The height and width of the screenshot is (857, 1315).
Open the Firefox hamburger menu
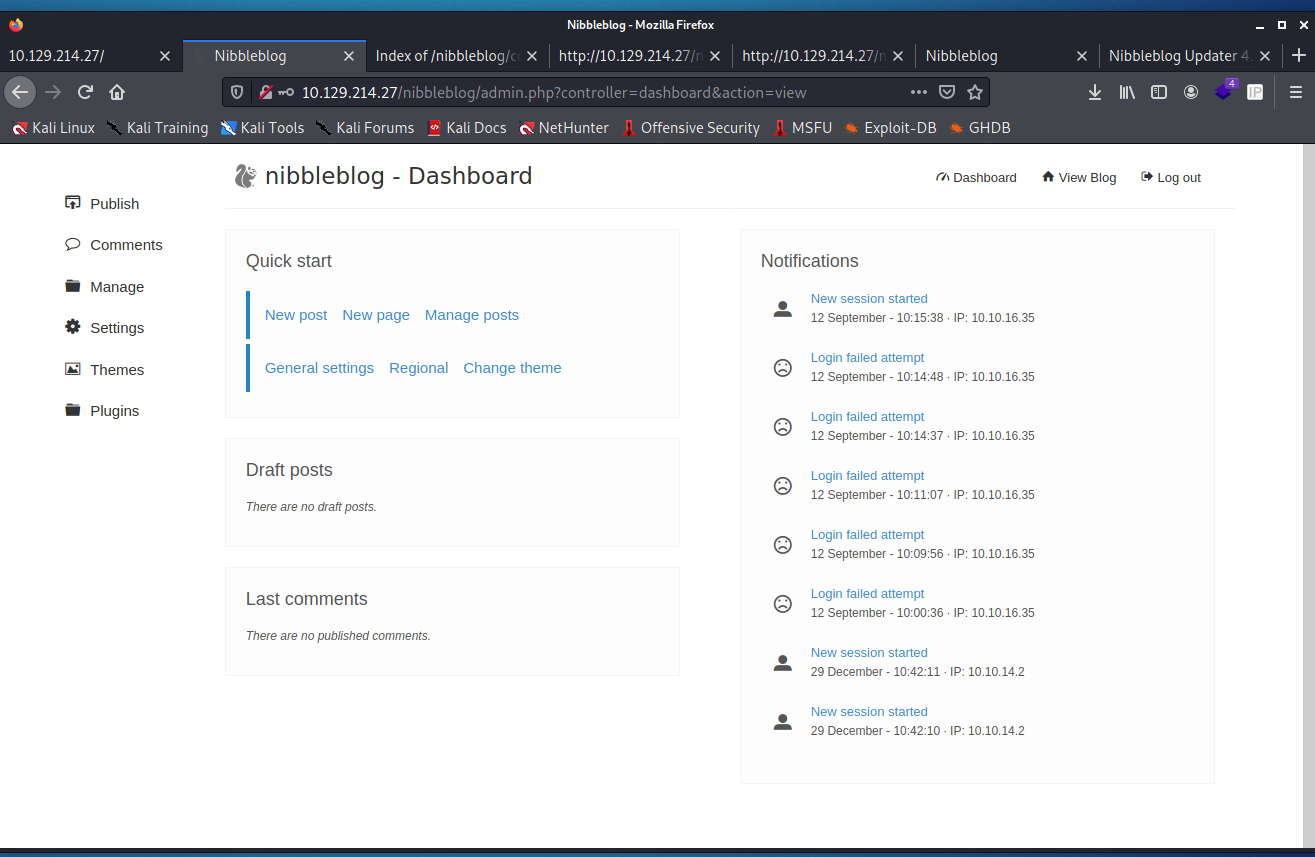coord(1295,92)
